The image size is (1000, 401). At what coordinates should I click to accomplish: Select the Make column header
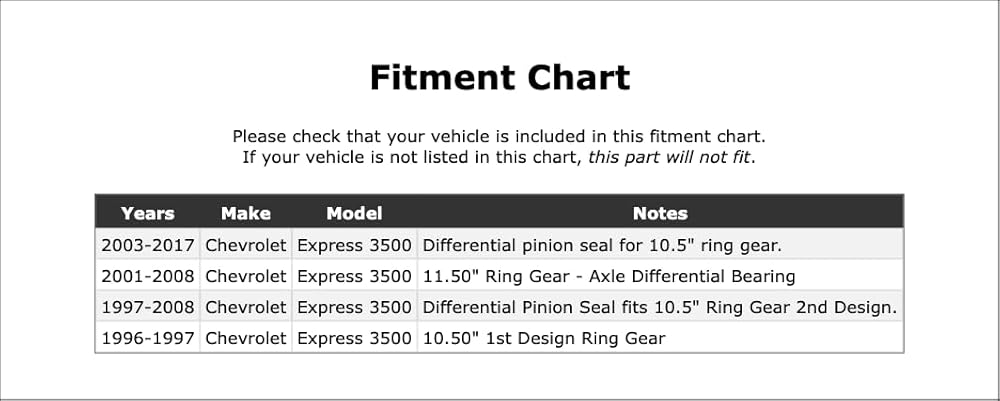(246, 214)
